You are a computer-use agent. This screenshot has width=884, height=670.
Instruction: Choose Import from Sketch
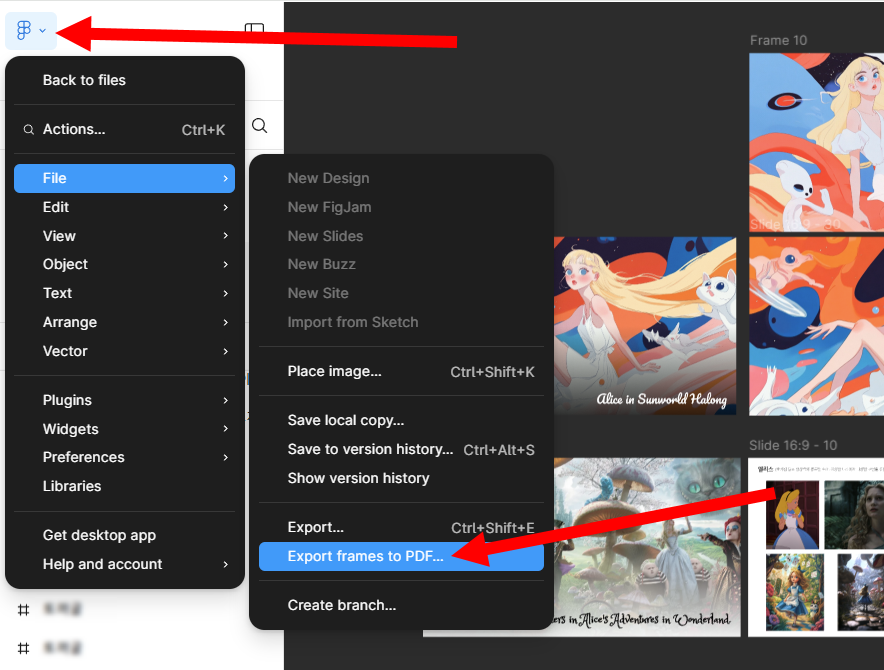coord(401,322)
